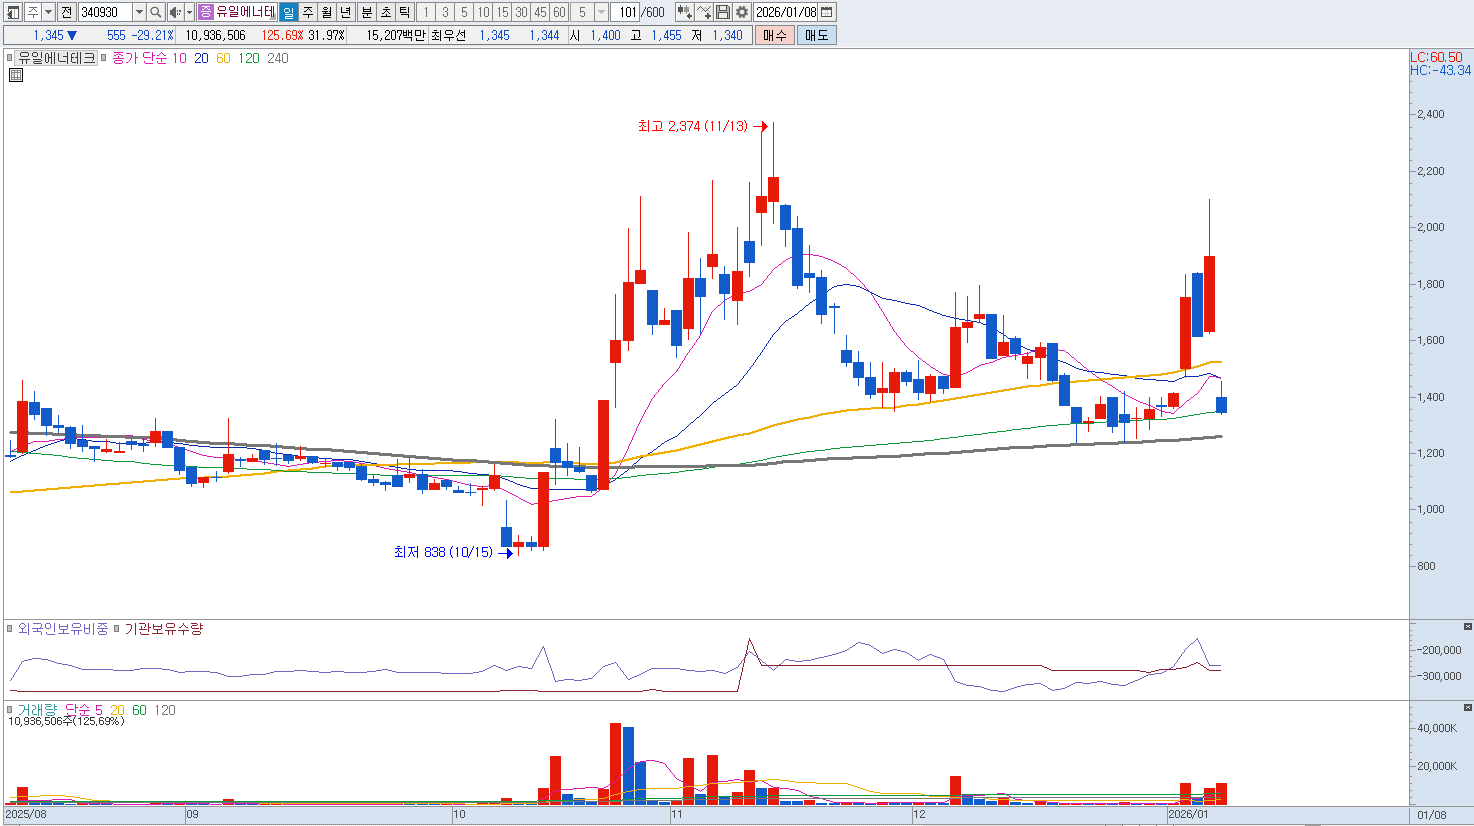Expand the stock code 340930 dropdown
Viewport: 1474px width, 826px height.
139,12
